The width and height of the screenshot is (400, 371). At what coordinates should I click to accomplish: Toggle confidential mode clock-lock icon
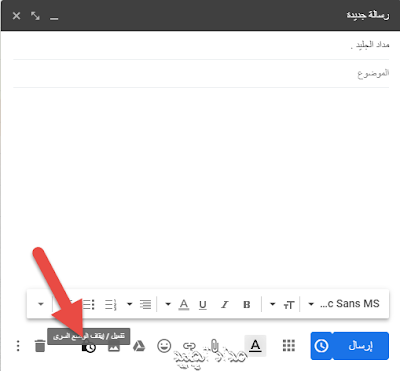89,347
